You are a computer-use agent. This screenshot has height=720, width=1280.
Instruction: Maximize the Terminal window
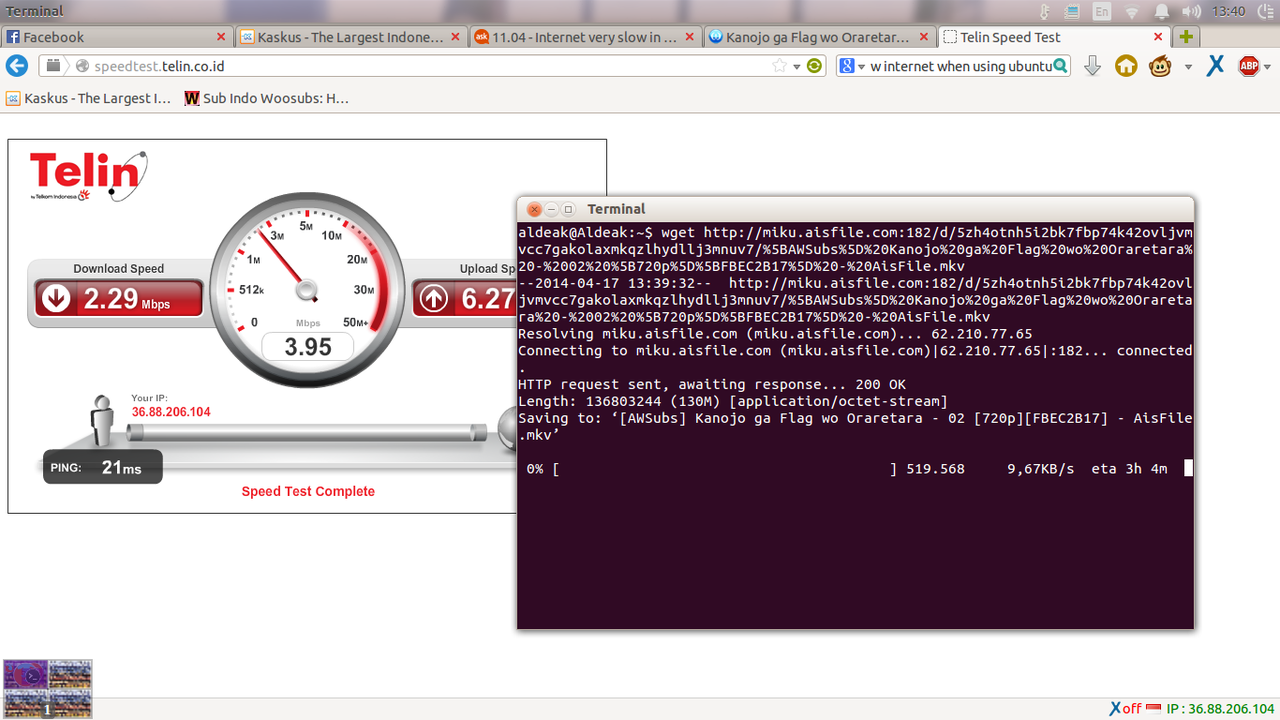pyautogui.click(x=568, y=209)
